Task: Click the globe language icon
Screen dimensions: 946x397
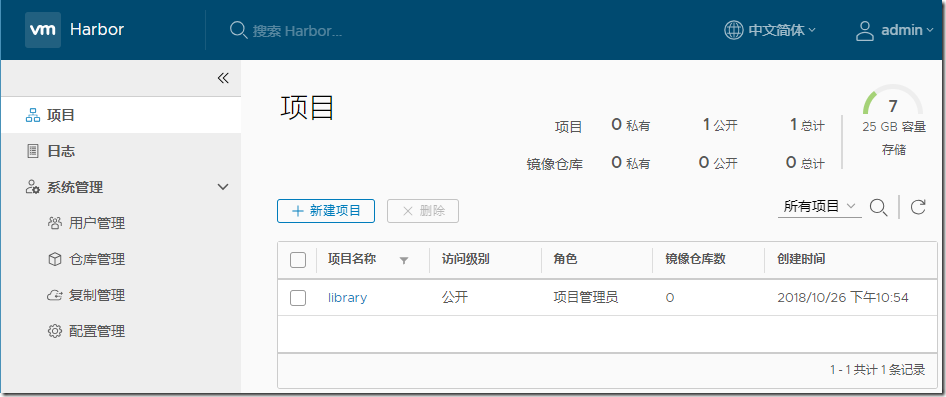Action: 734,30
